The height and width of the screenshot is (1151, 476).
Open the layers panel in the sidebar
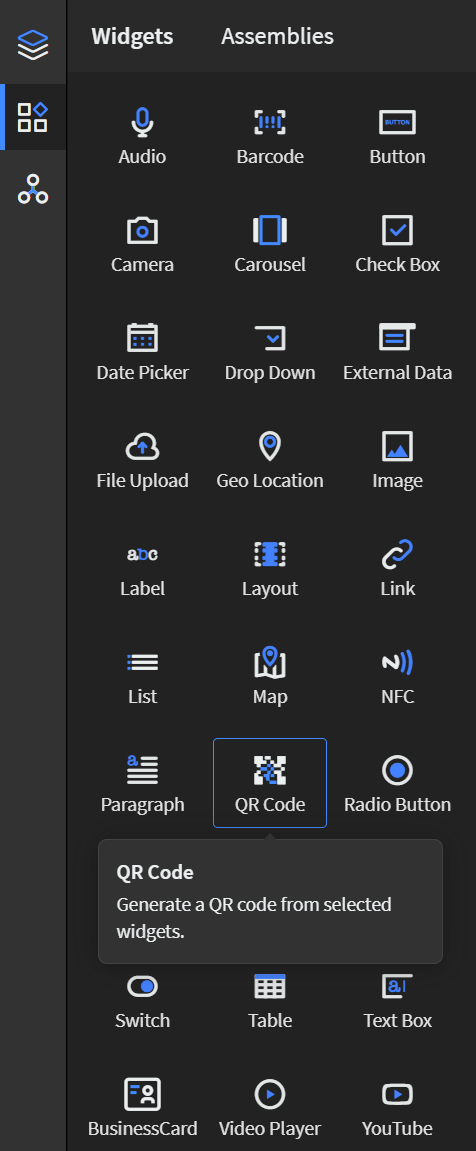[33, 44]
